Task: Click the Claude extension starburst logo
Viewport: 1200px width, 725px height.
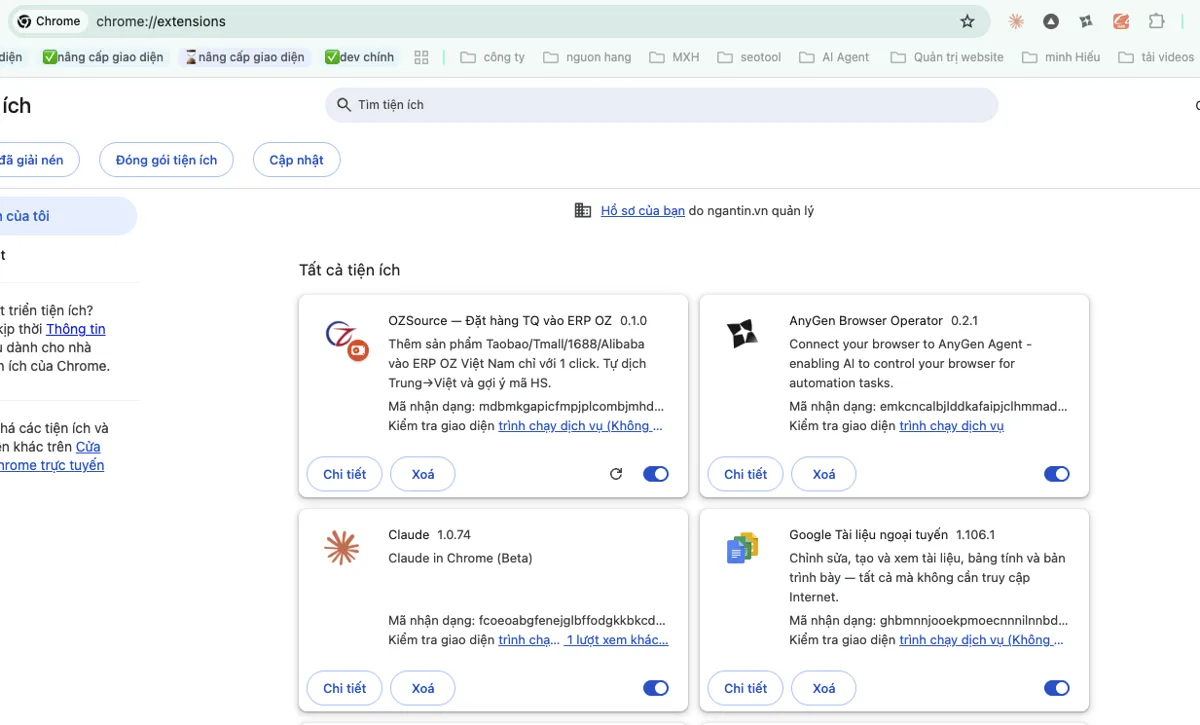Action: pos(342,547)
